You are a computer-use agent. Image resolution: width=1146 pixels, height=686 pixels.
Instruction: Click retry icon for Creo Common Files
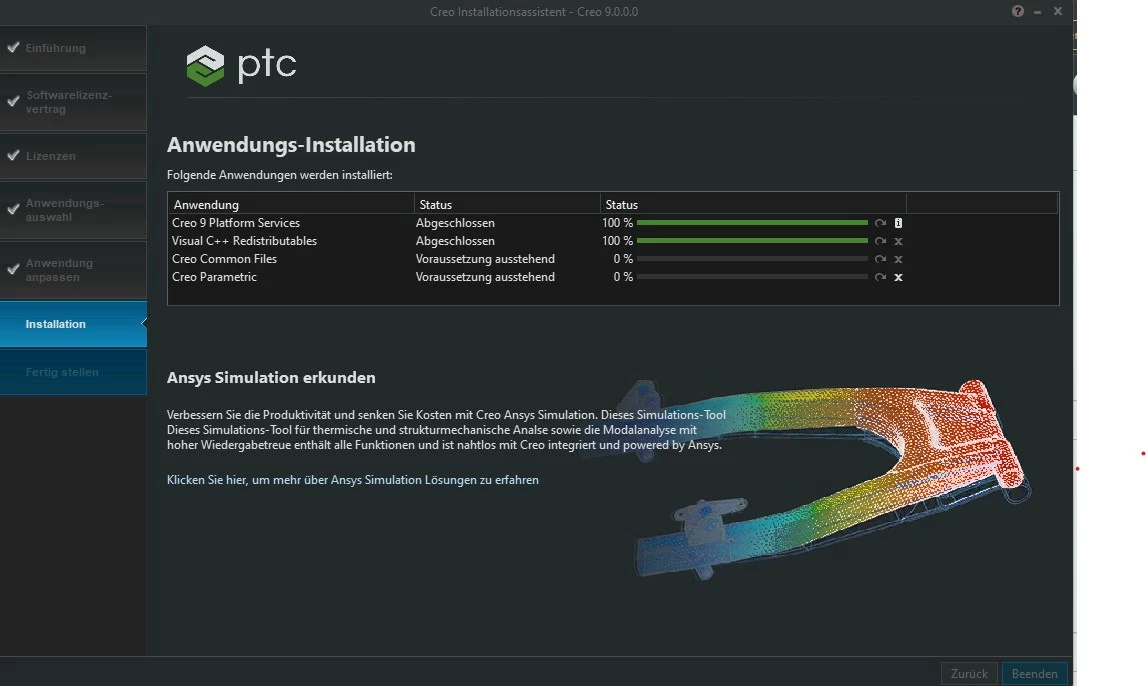click(x=880, y=259)
